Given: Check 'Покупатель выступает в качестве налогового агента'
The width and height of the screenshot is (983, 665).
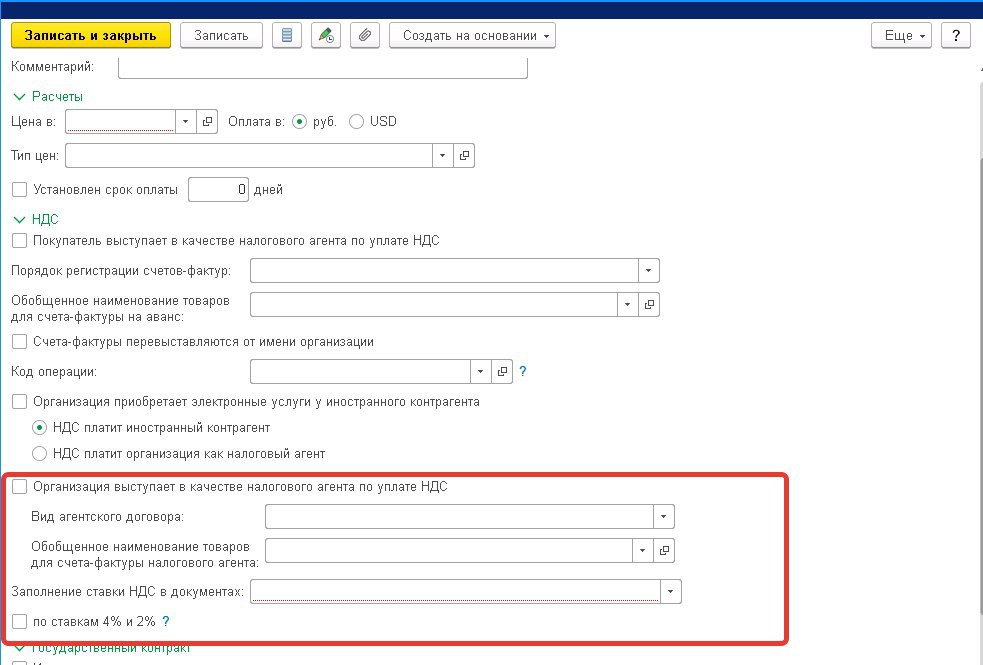Looking at the screenshot, I should pos(19,241).
